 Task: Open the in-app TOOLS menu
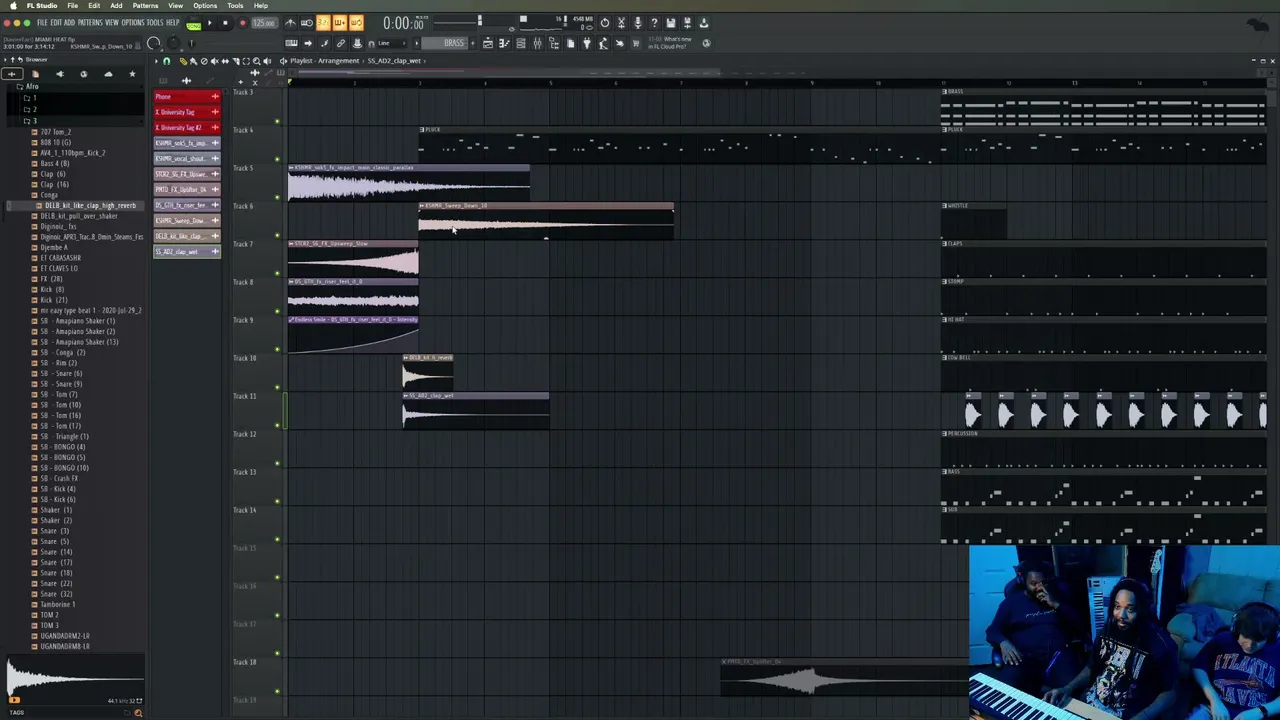pos(155,23)
